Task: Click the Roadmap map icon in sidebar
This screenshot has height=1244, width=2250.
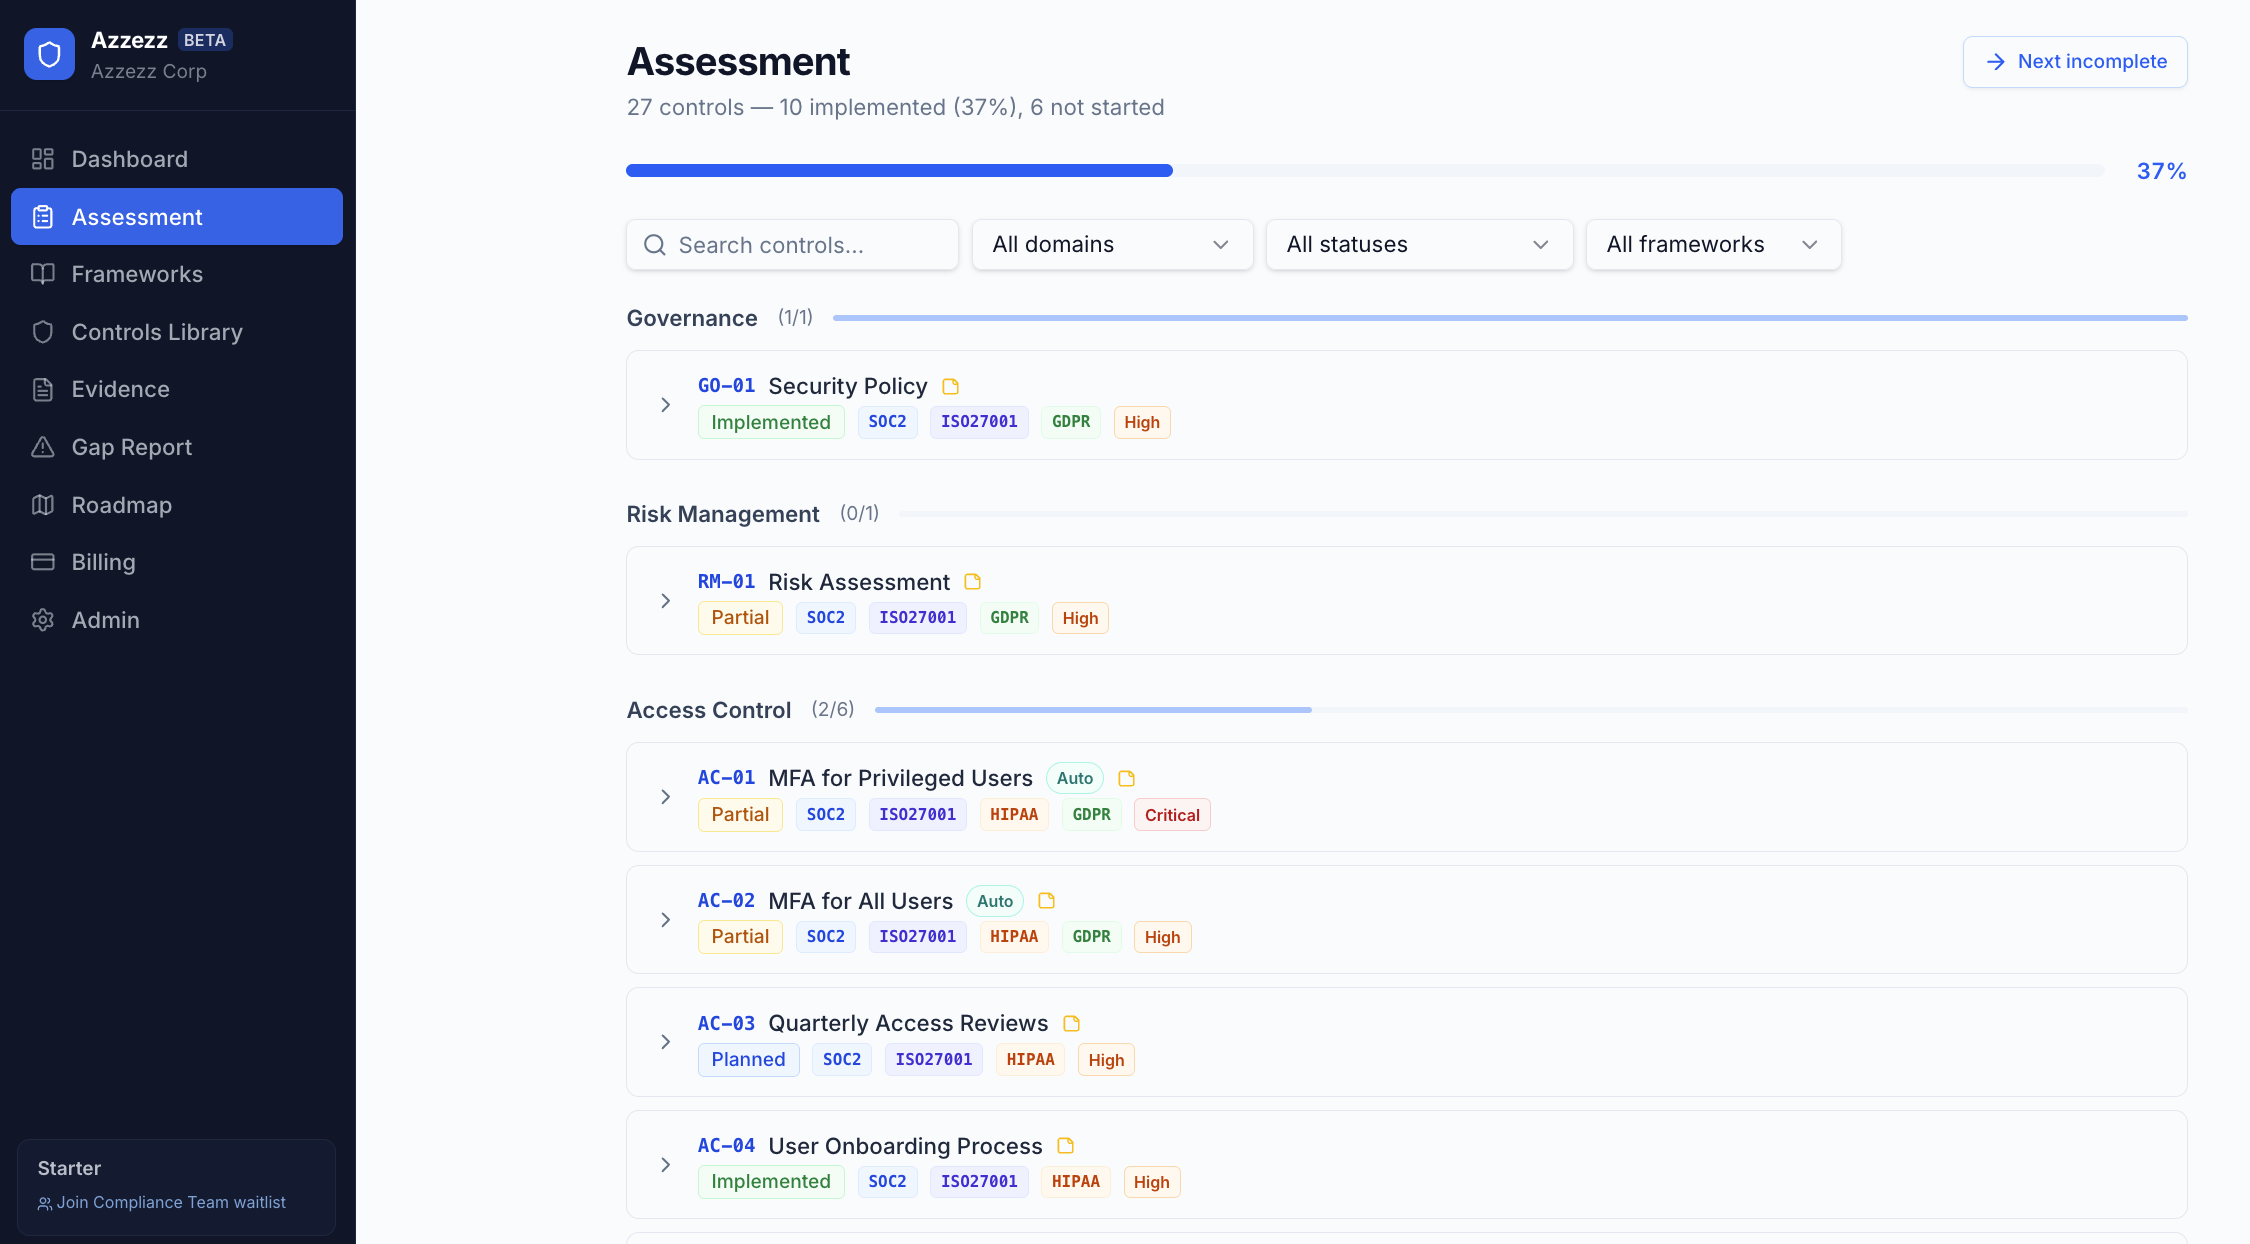Action: [43, 505]
